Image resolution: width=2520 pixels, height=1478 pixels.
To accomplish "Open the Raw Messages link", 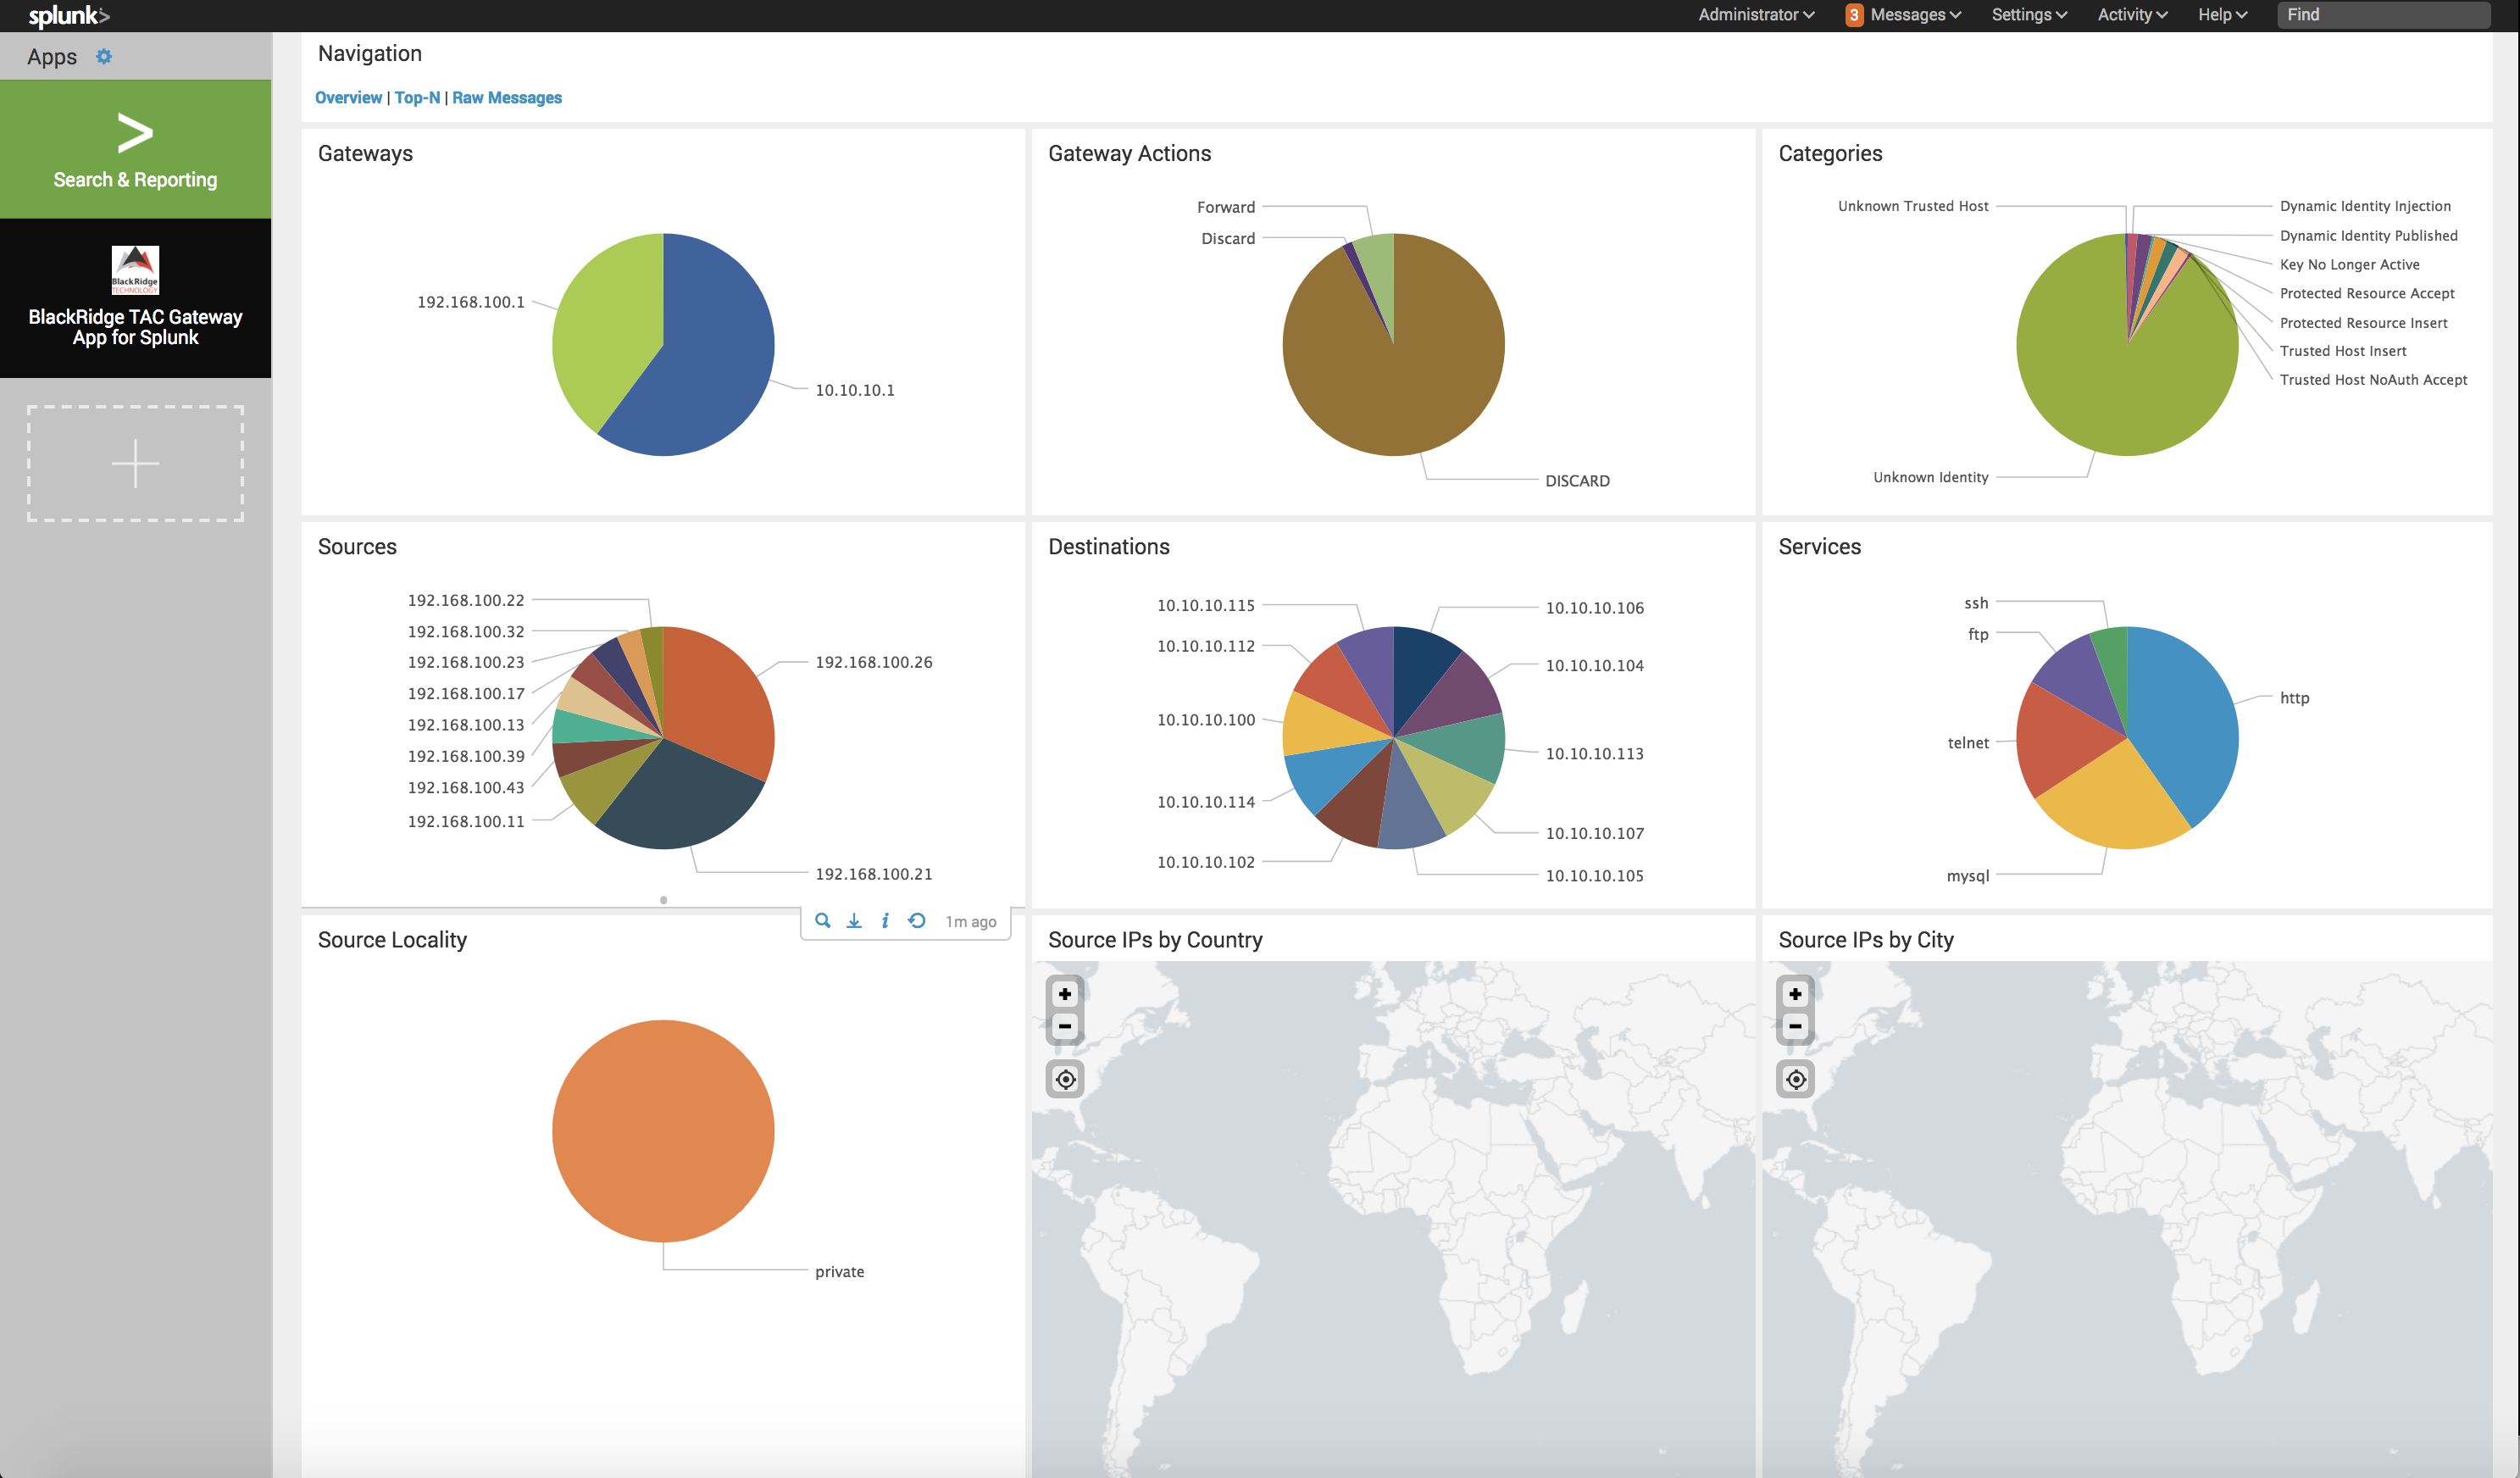I will coord(507,98).
